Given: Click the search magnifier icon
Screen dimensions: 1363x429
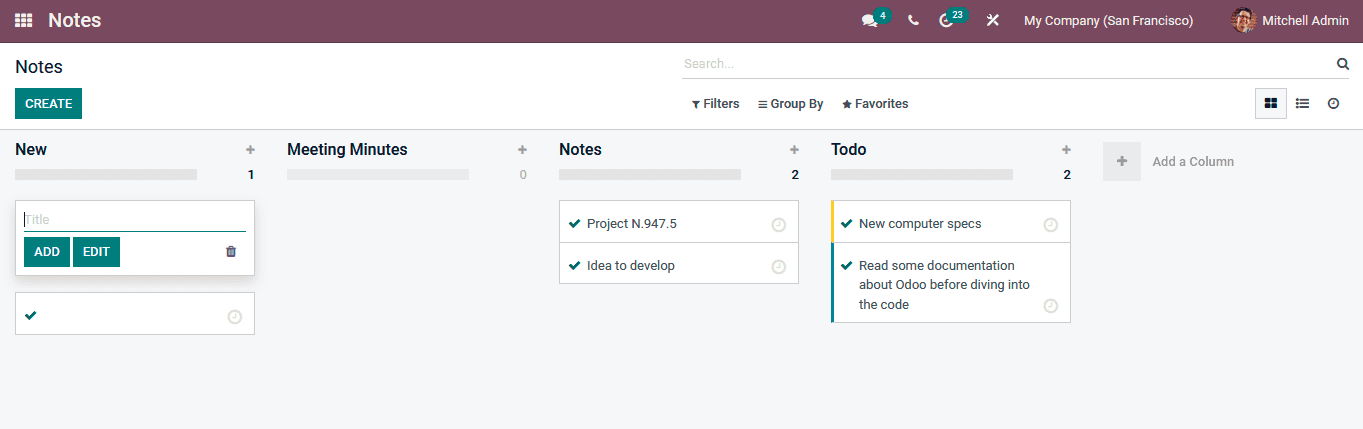Looking at the screenshot, I should (1343, 64).
